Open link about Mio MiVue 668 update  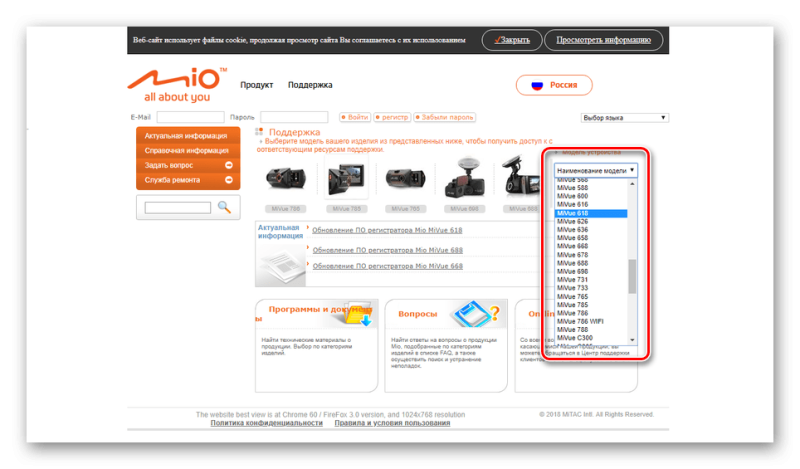point(388,266)
